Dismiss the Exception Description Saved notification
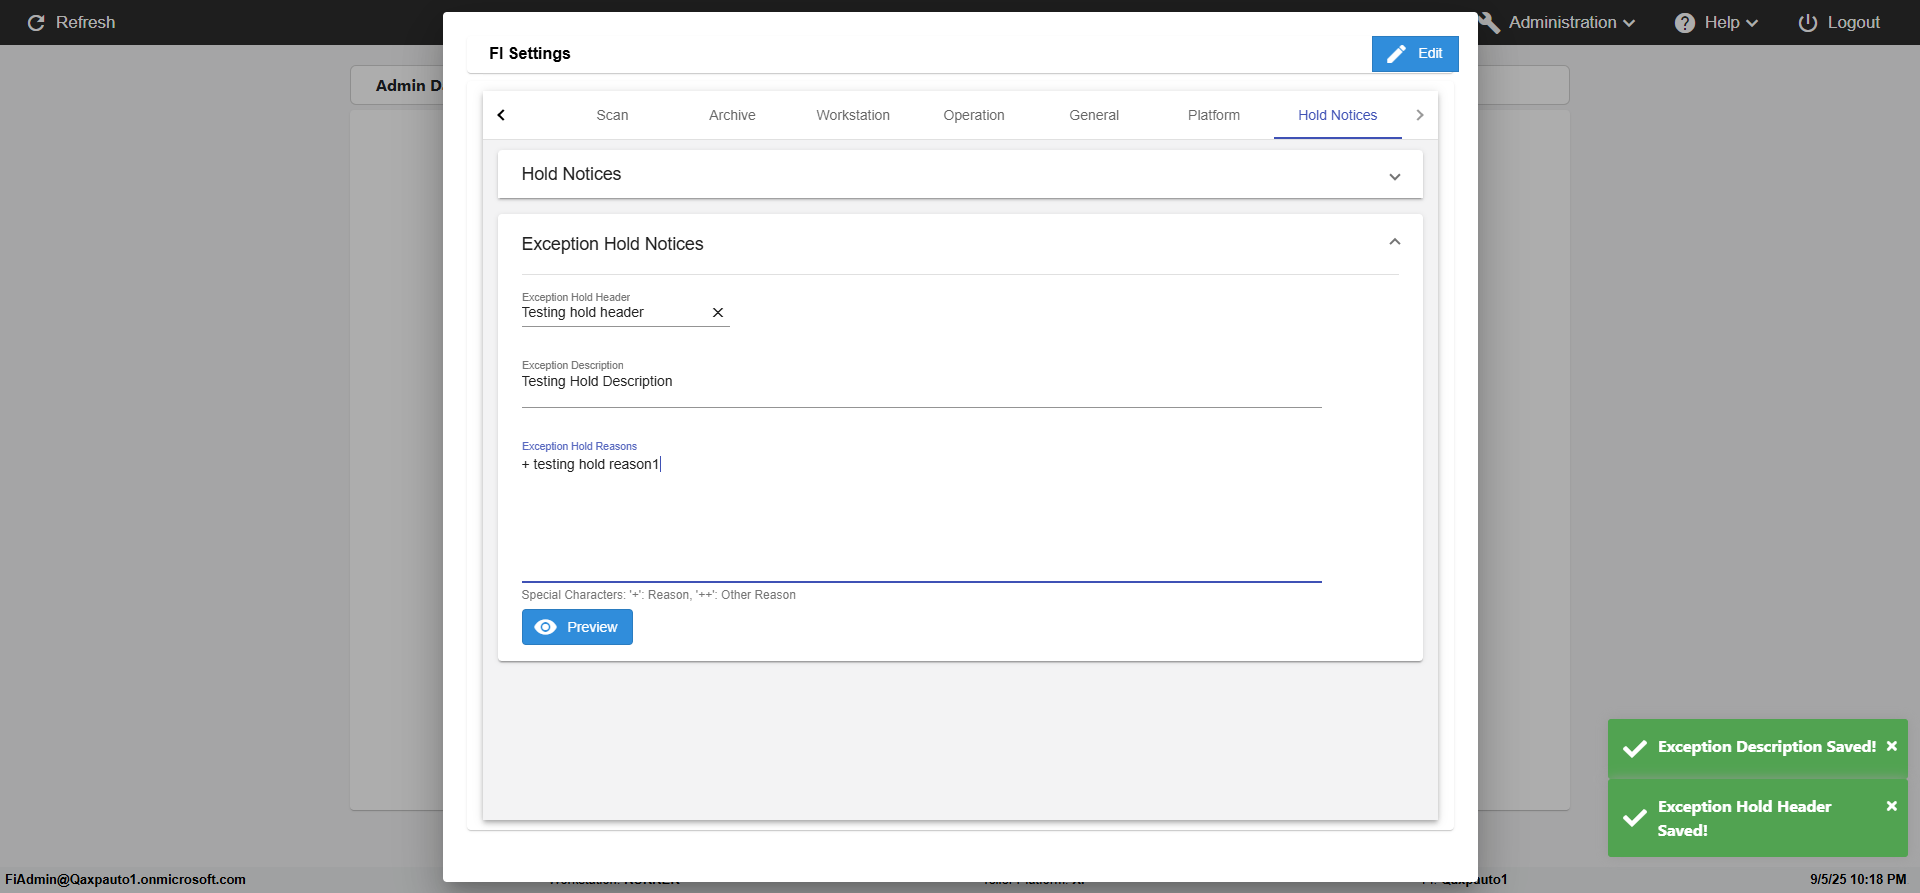 tap(1892, 746)
